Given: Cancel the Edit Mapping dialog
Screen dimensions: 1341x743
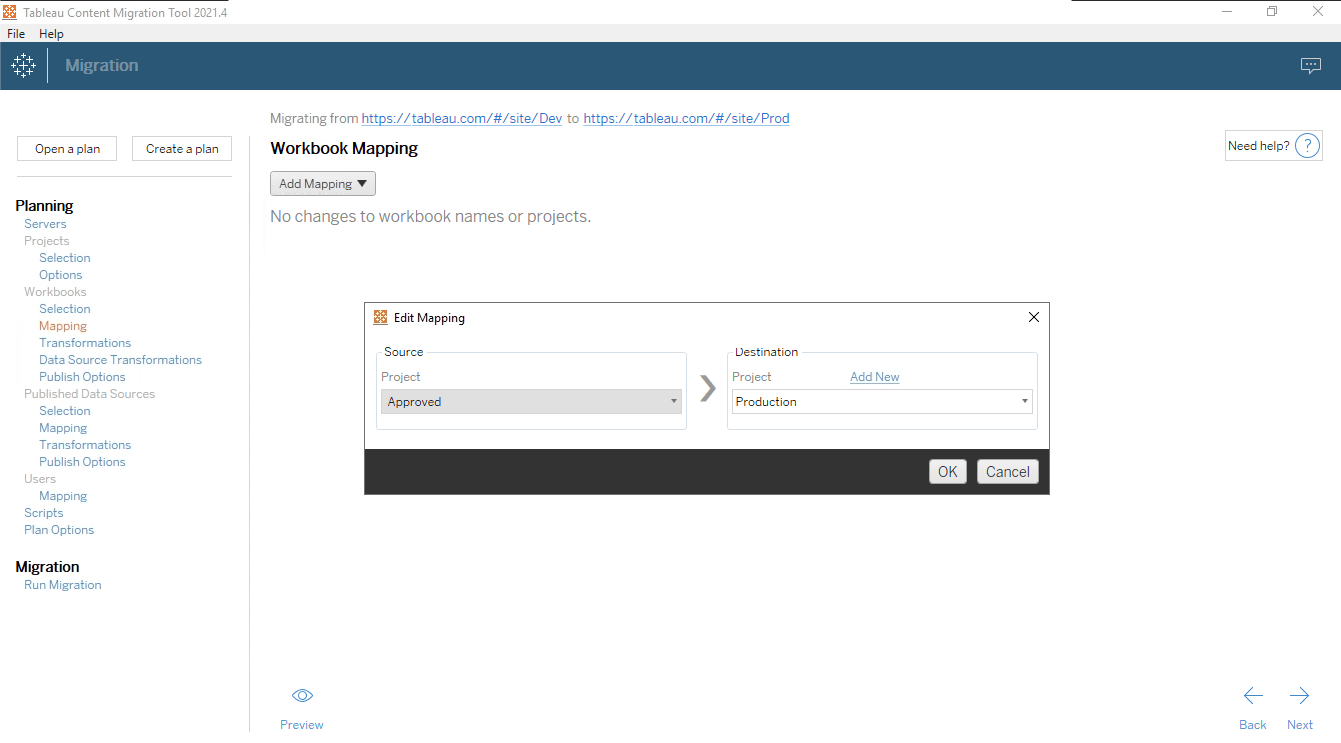Looking at the screenshot, I should tap(1007, 472).
